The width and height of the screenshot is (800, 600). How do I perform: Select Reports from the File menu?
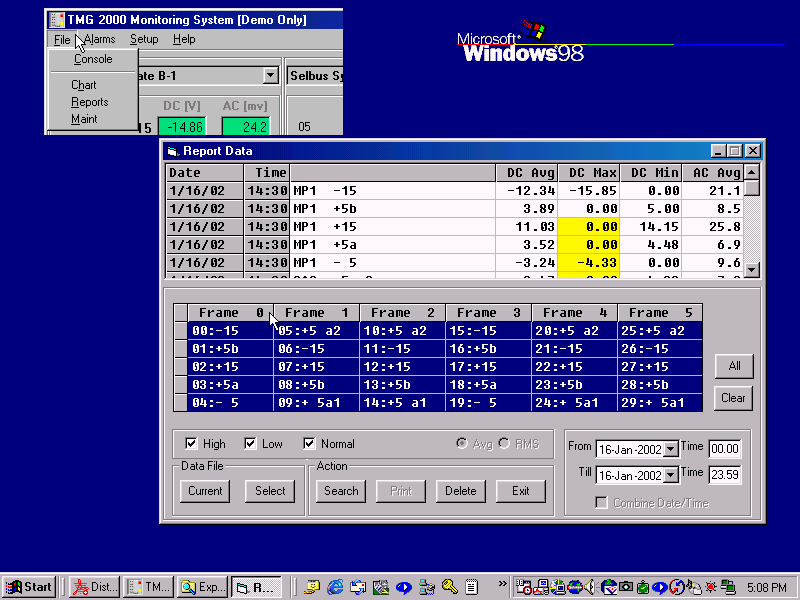pyautogui.click(x=89, y=102)
